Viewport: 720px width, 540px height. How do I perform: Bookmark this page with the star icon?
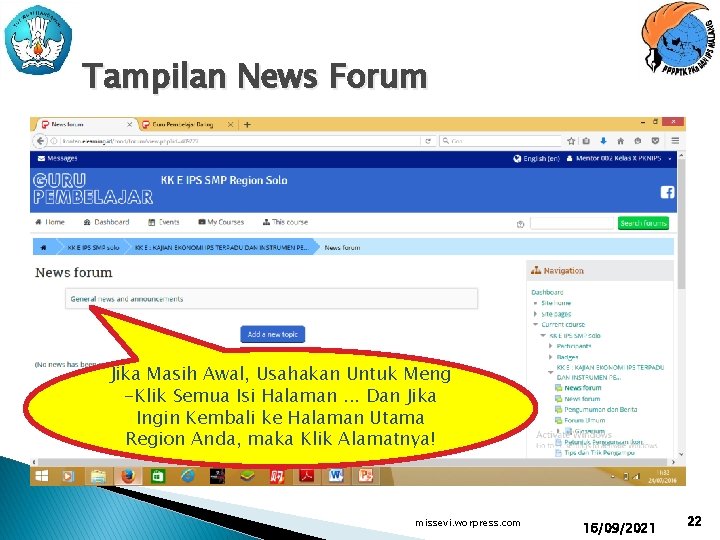571,141
